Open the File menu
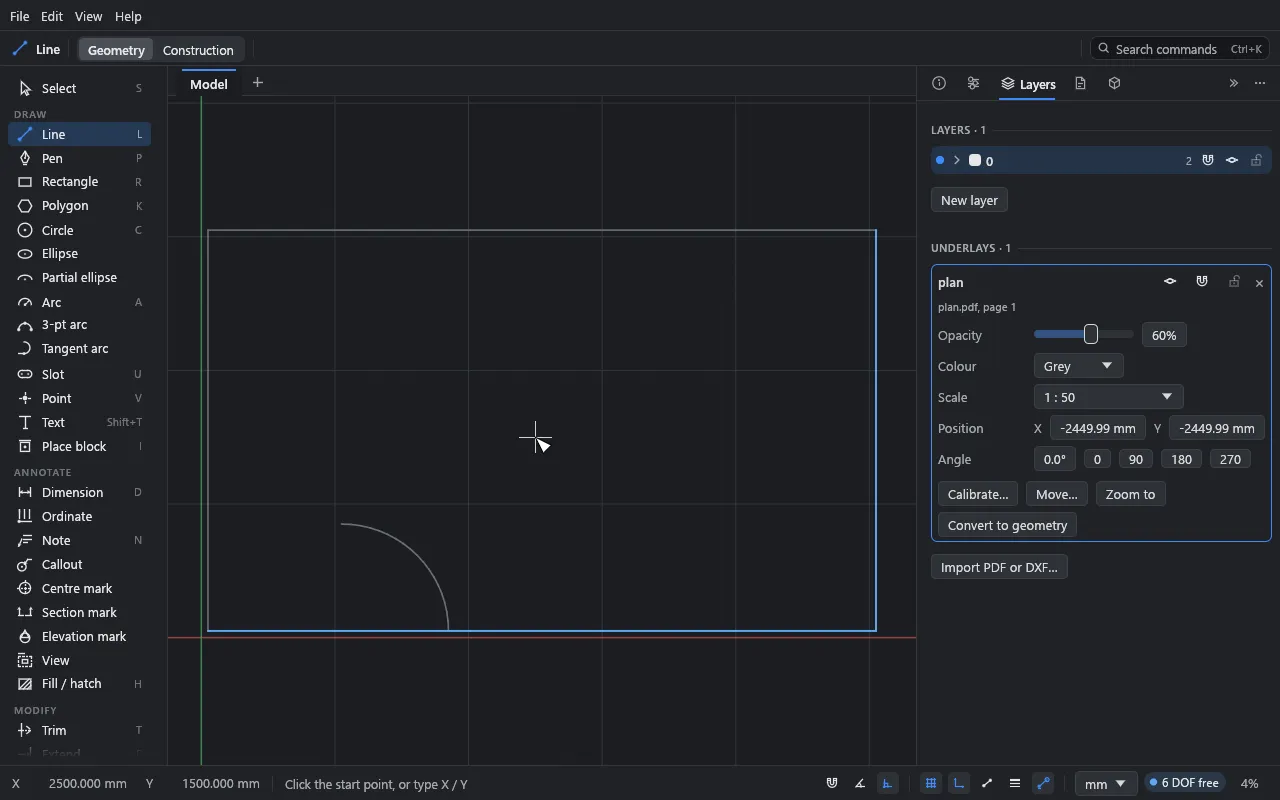This screenshot has height=800, width=1280. coord(19,16)
